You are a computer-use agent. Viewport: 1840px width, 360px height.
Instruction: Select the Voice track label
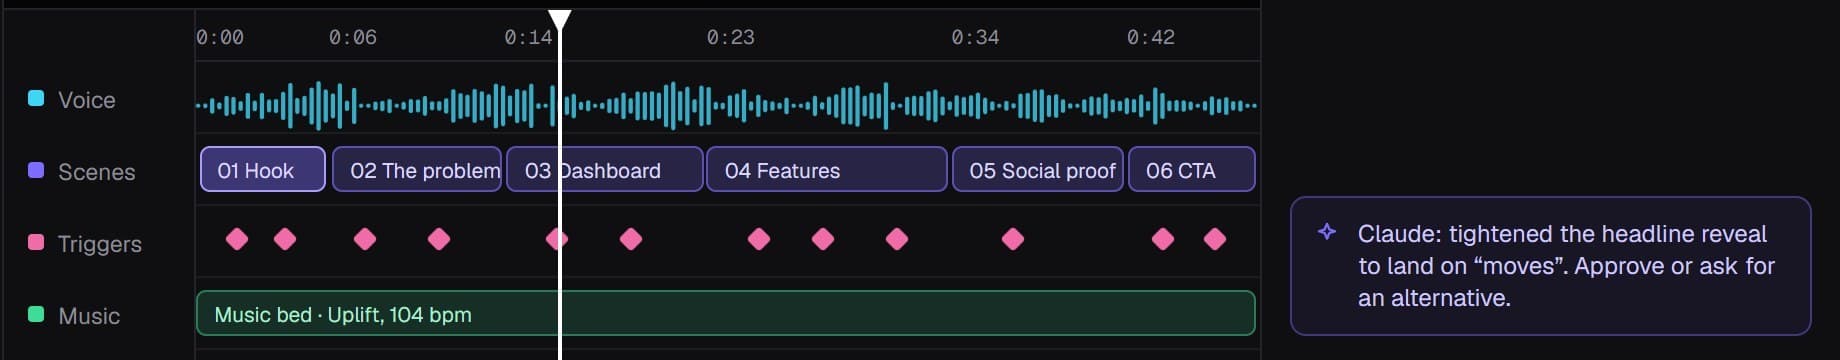coord(87,100)
